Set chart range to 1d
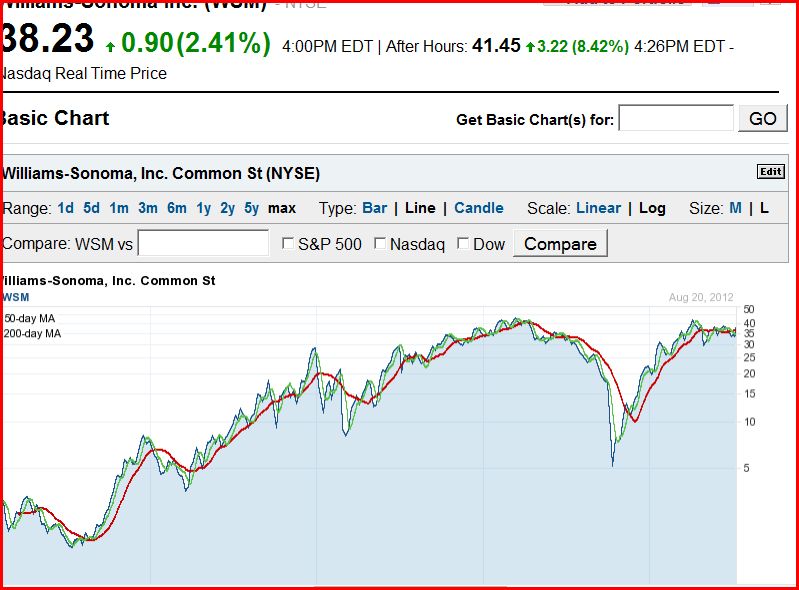Image resolution: width=799 pixels, height=590 pixels. [x=65, y=208]
